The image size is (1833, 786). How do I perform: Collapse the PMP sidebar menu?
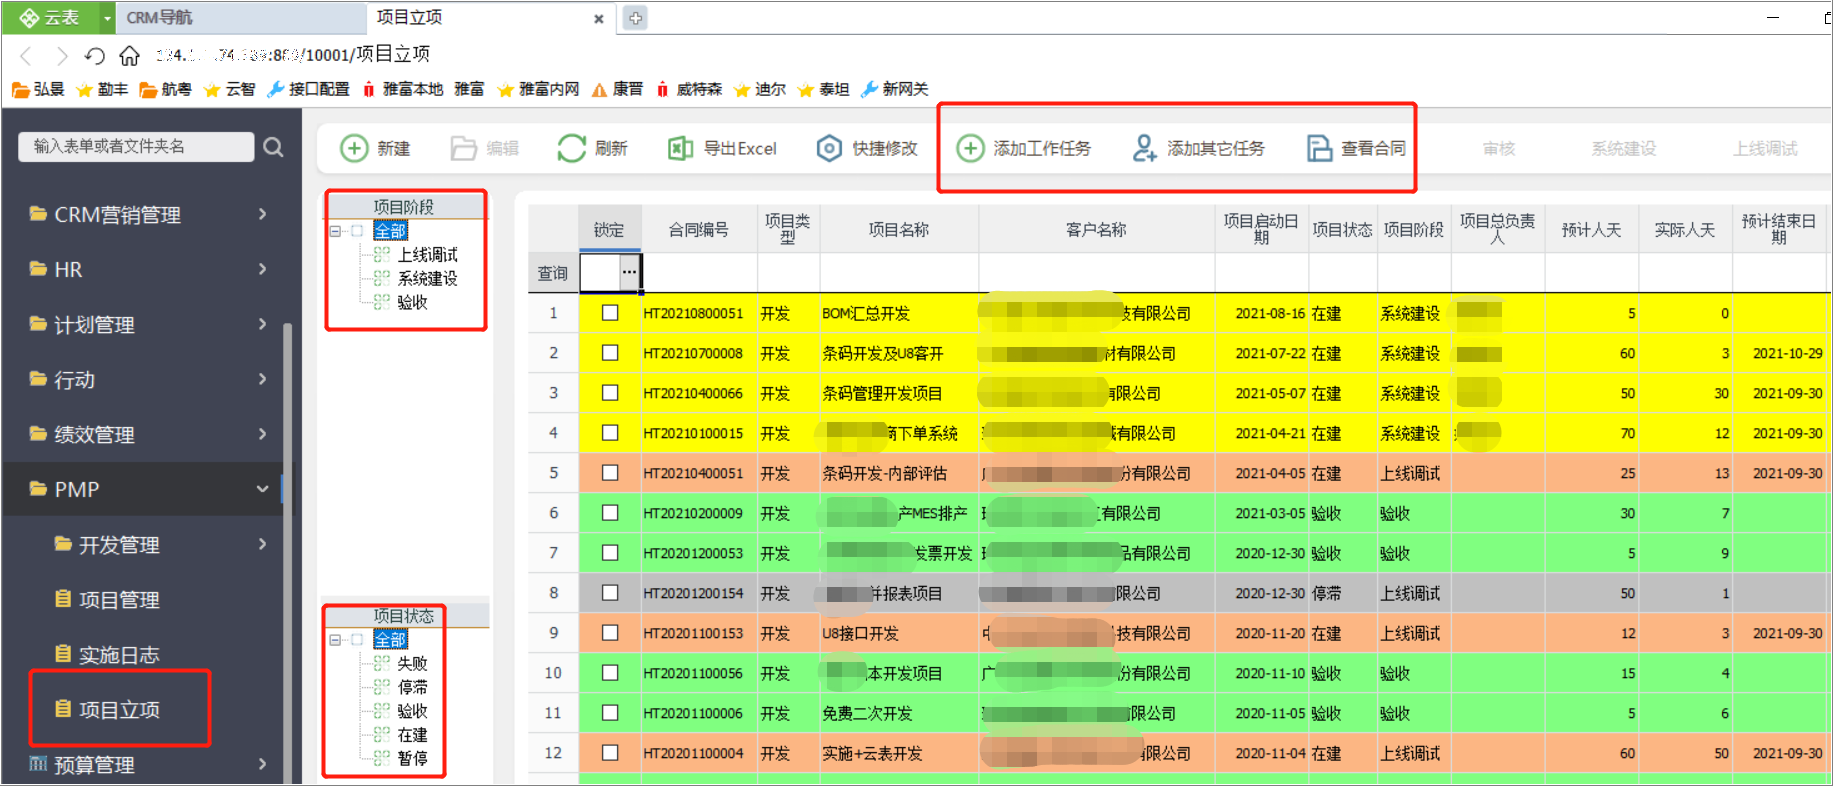[262, 489]
